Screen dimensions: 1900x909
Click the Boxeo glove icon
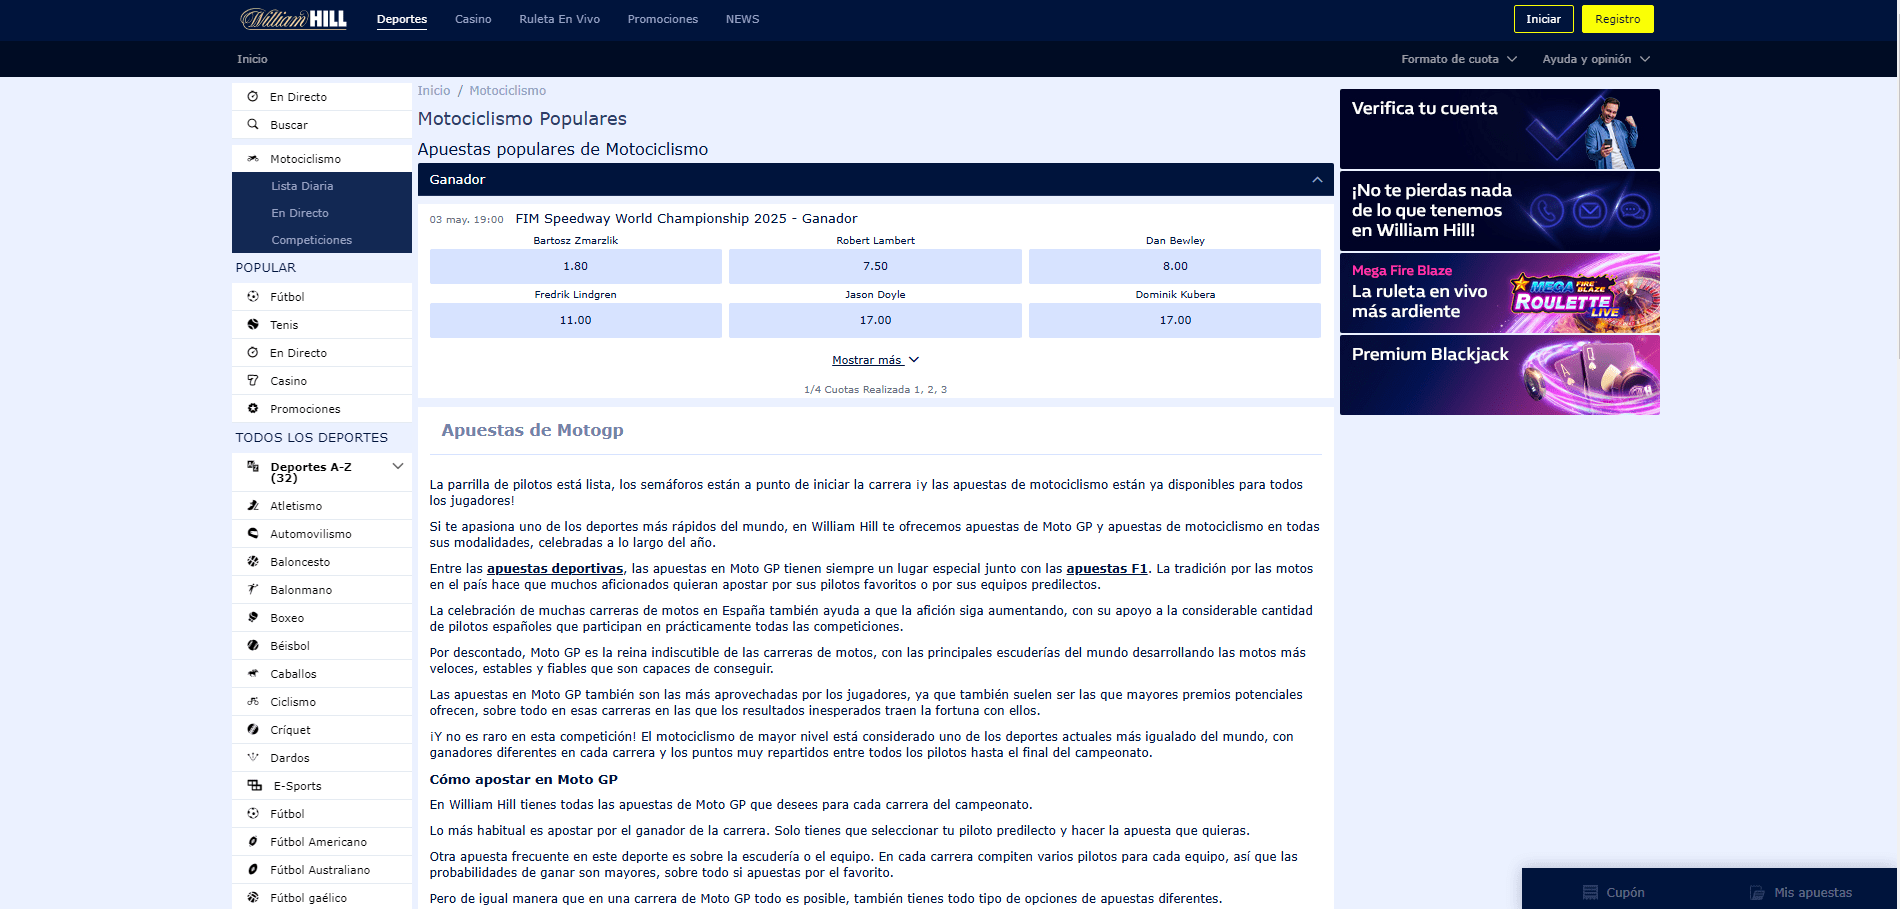[x=253, y=618]
